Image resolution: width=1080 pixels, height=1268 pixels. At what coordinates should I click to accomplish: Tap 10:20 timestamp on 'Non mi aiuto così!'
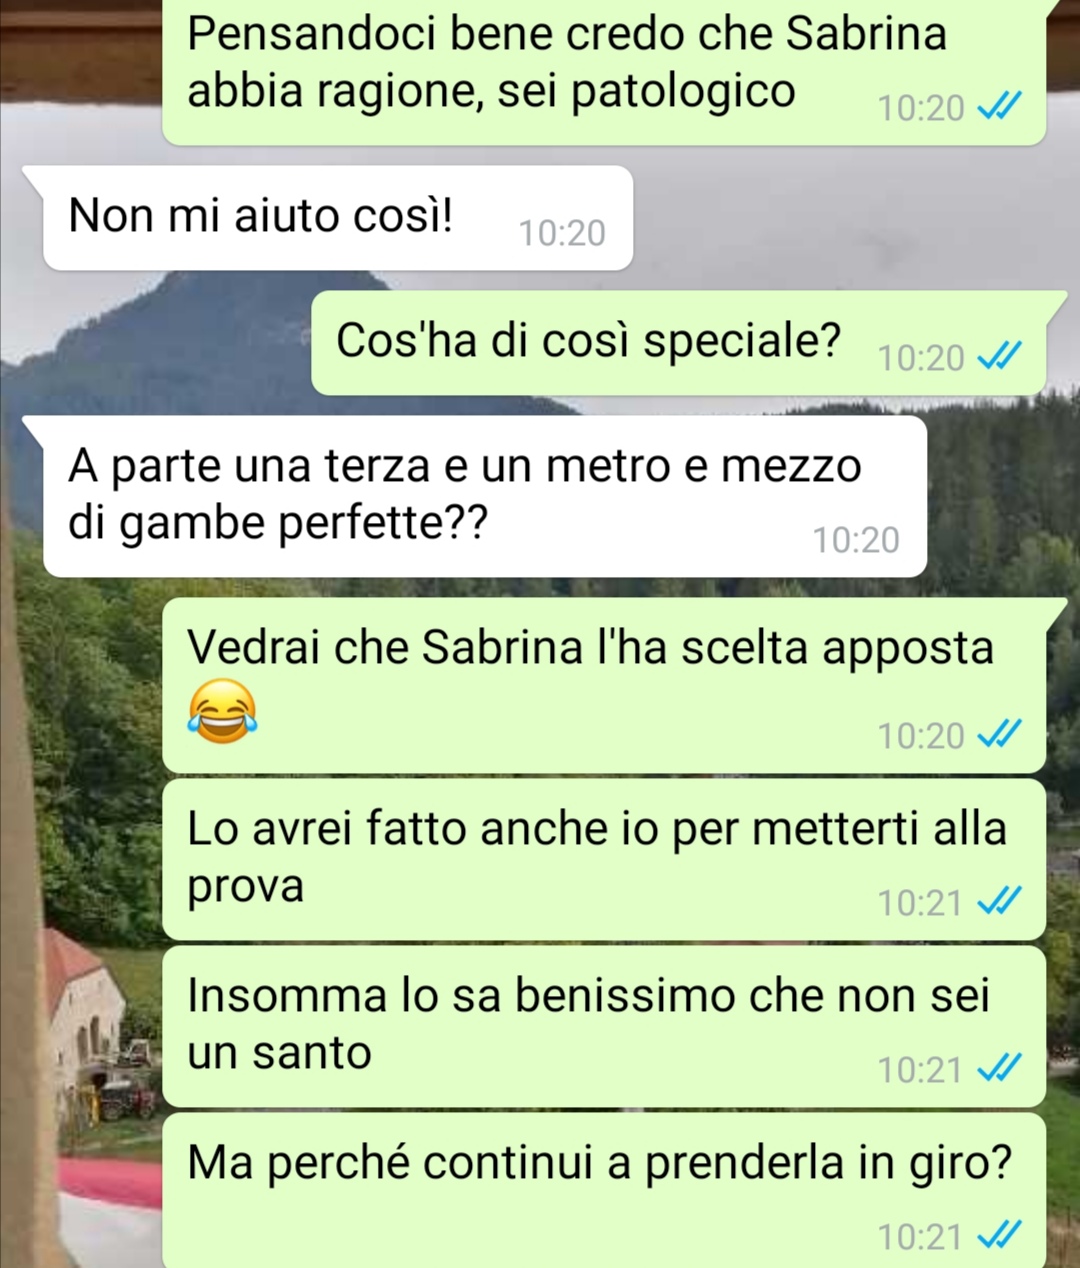tap(562, 233)
